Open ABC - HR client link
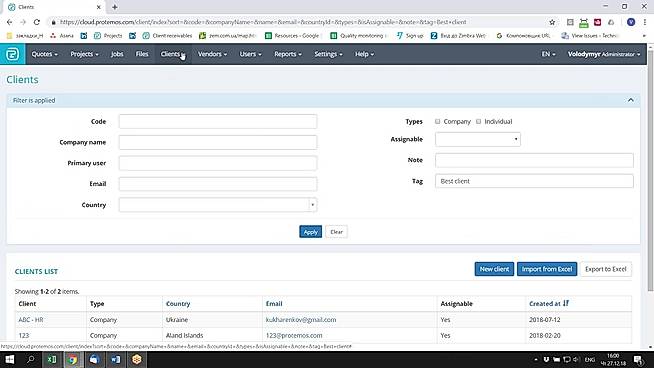Viewport: 654px width, 368px height. tap(31, 320)
